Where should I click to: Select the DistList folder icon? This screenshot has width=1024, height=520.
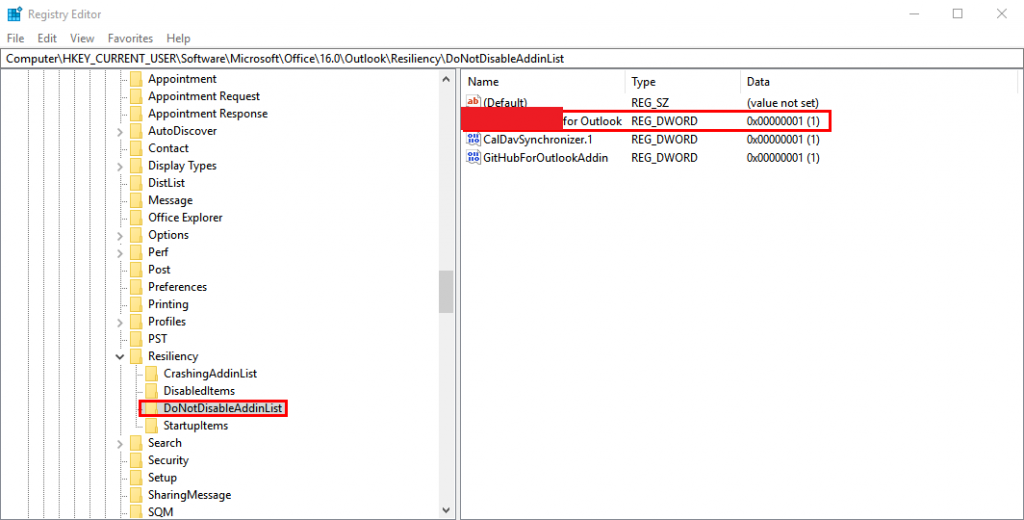point(136,183)
